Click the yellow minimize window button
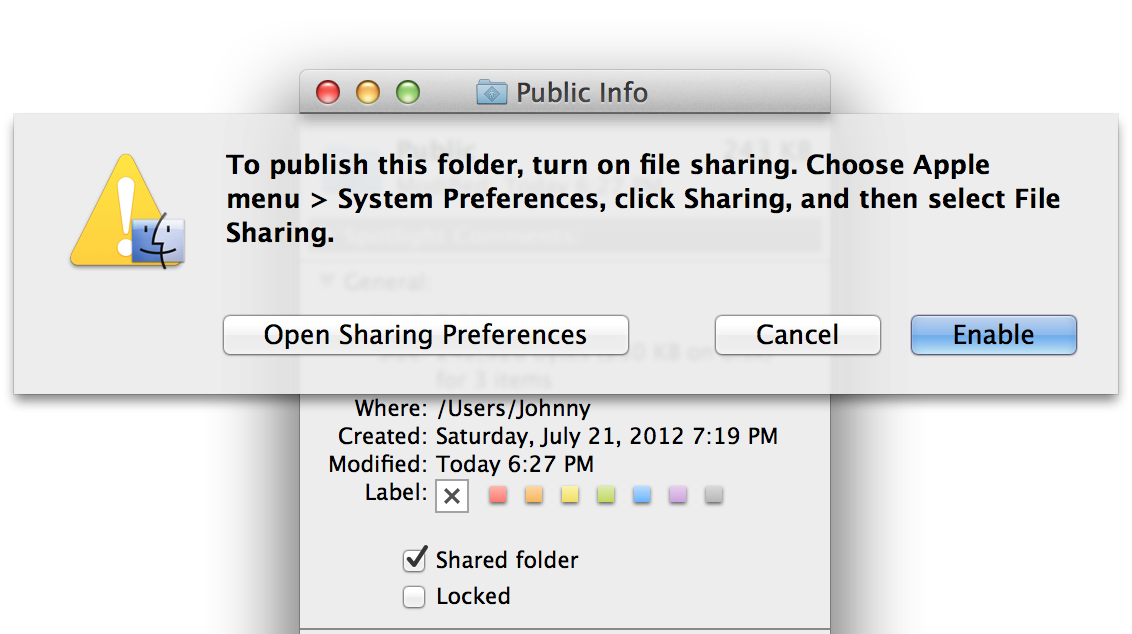The width and height of the screenshot is (1132, 634). point(367,92)
